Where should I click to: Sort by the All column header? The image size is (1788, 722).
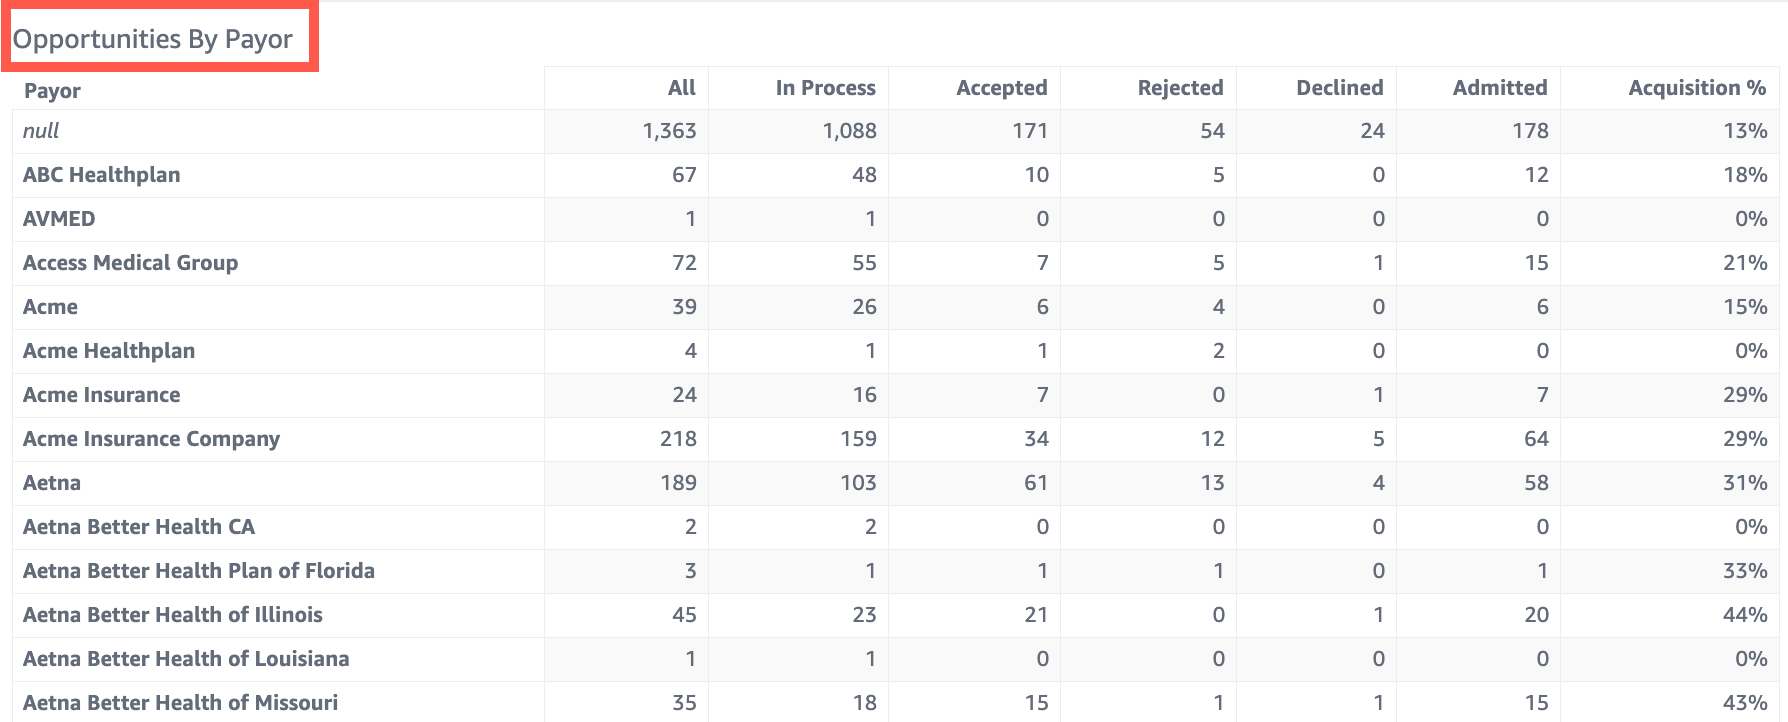[x=681, y=88]
